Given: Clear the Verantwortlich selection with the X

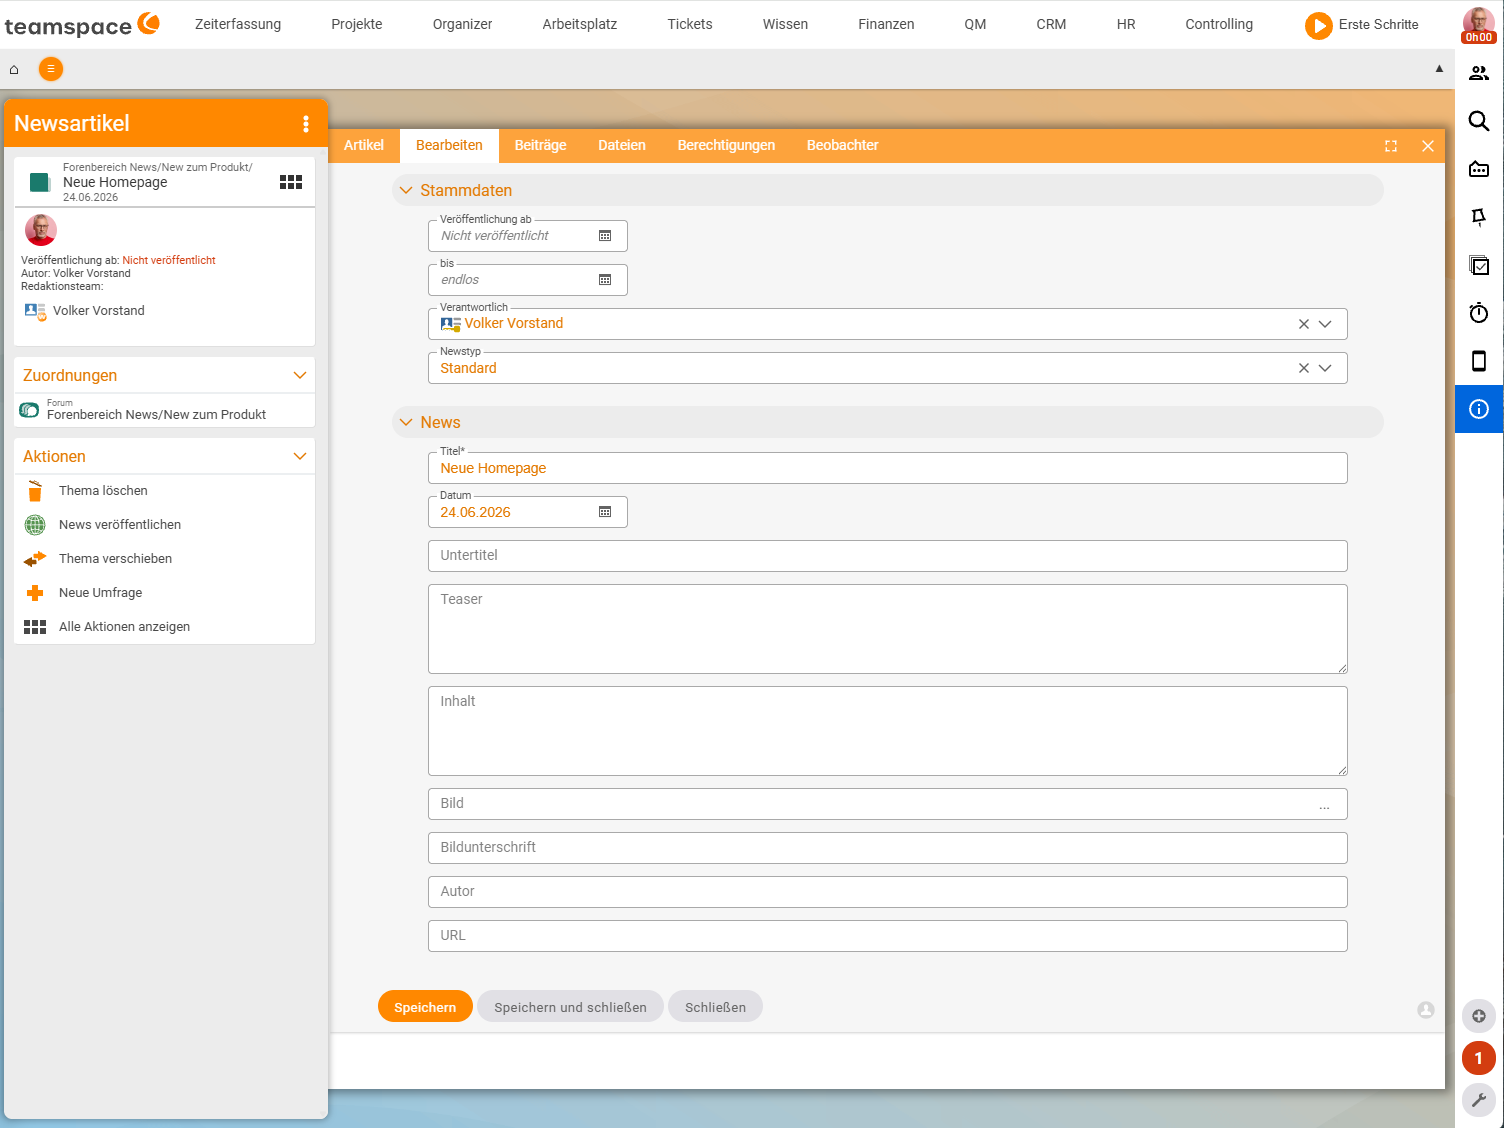Looking at the screenshot, I should [1304, 324].
